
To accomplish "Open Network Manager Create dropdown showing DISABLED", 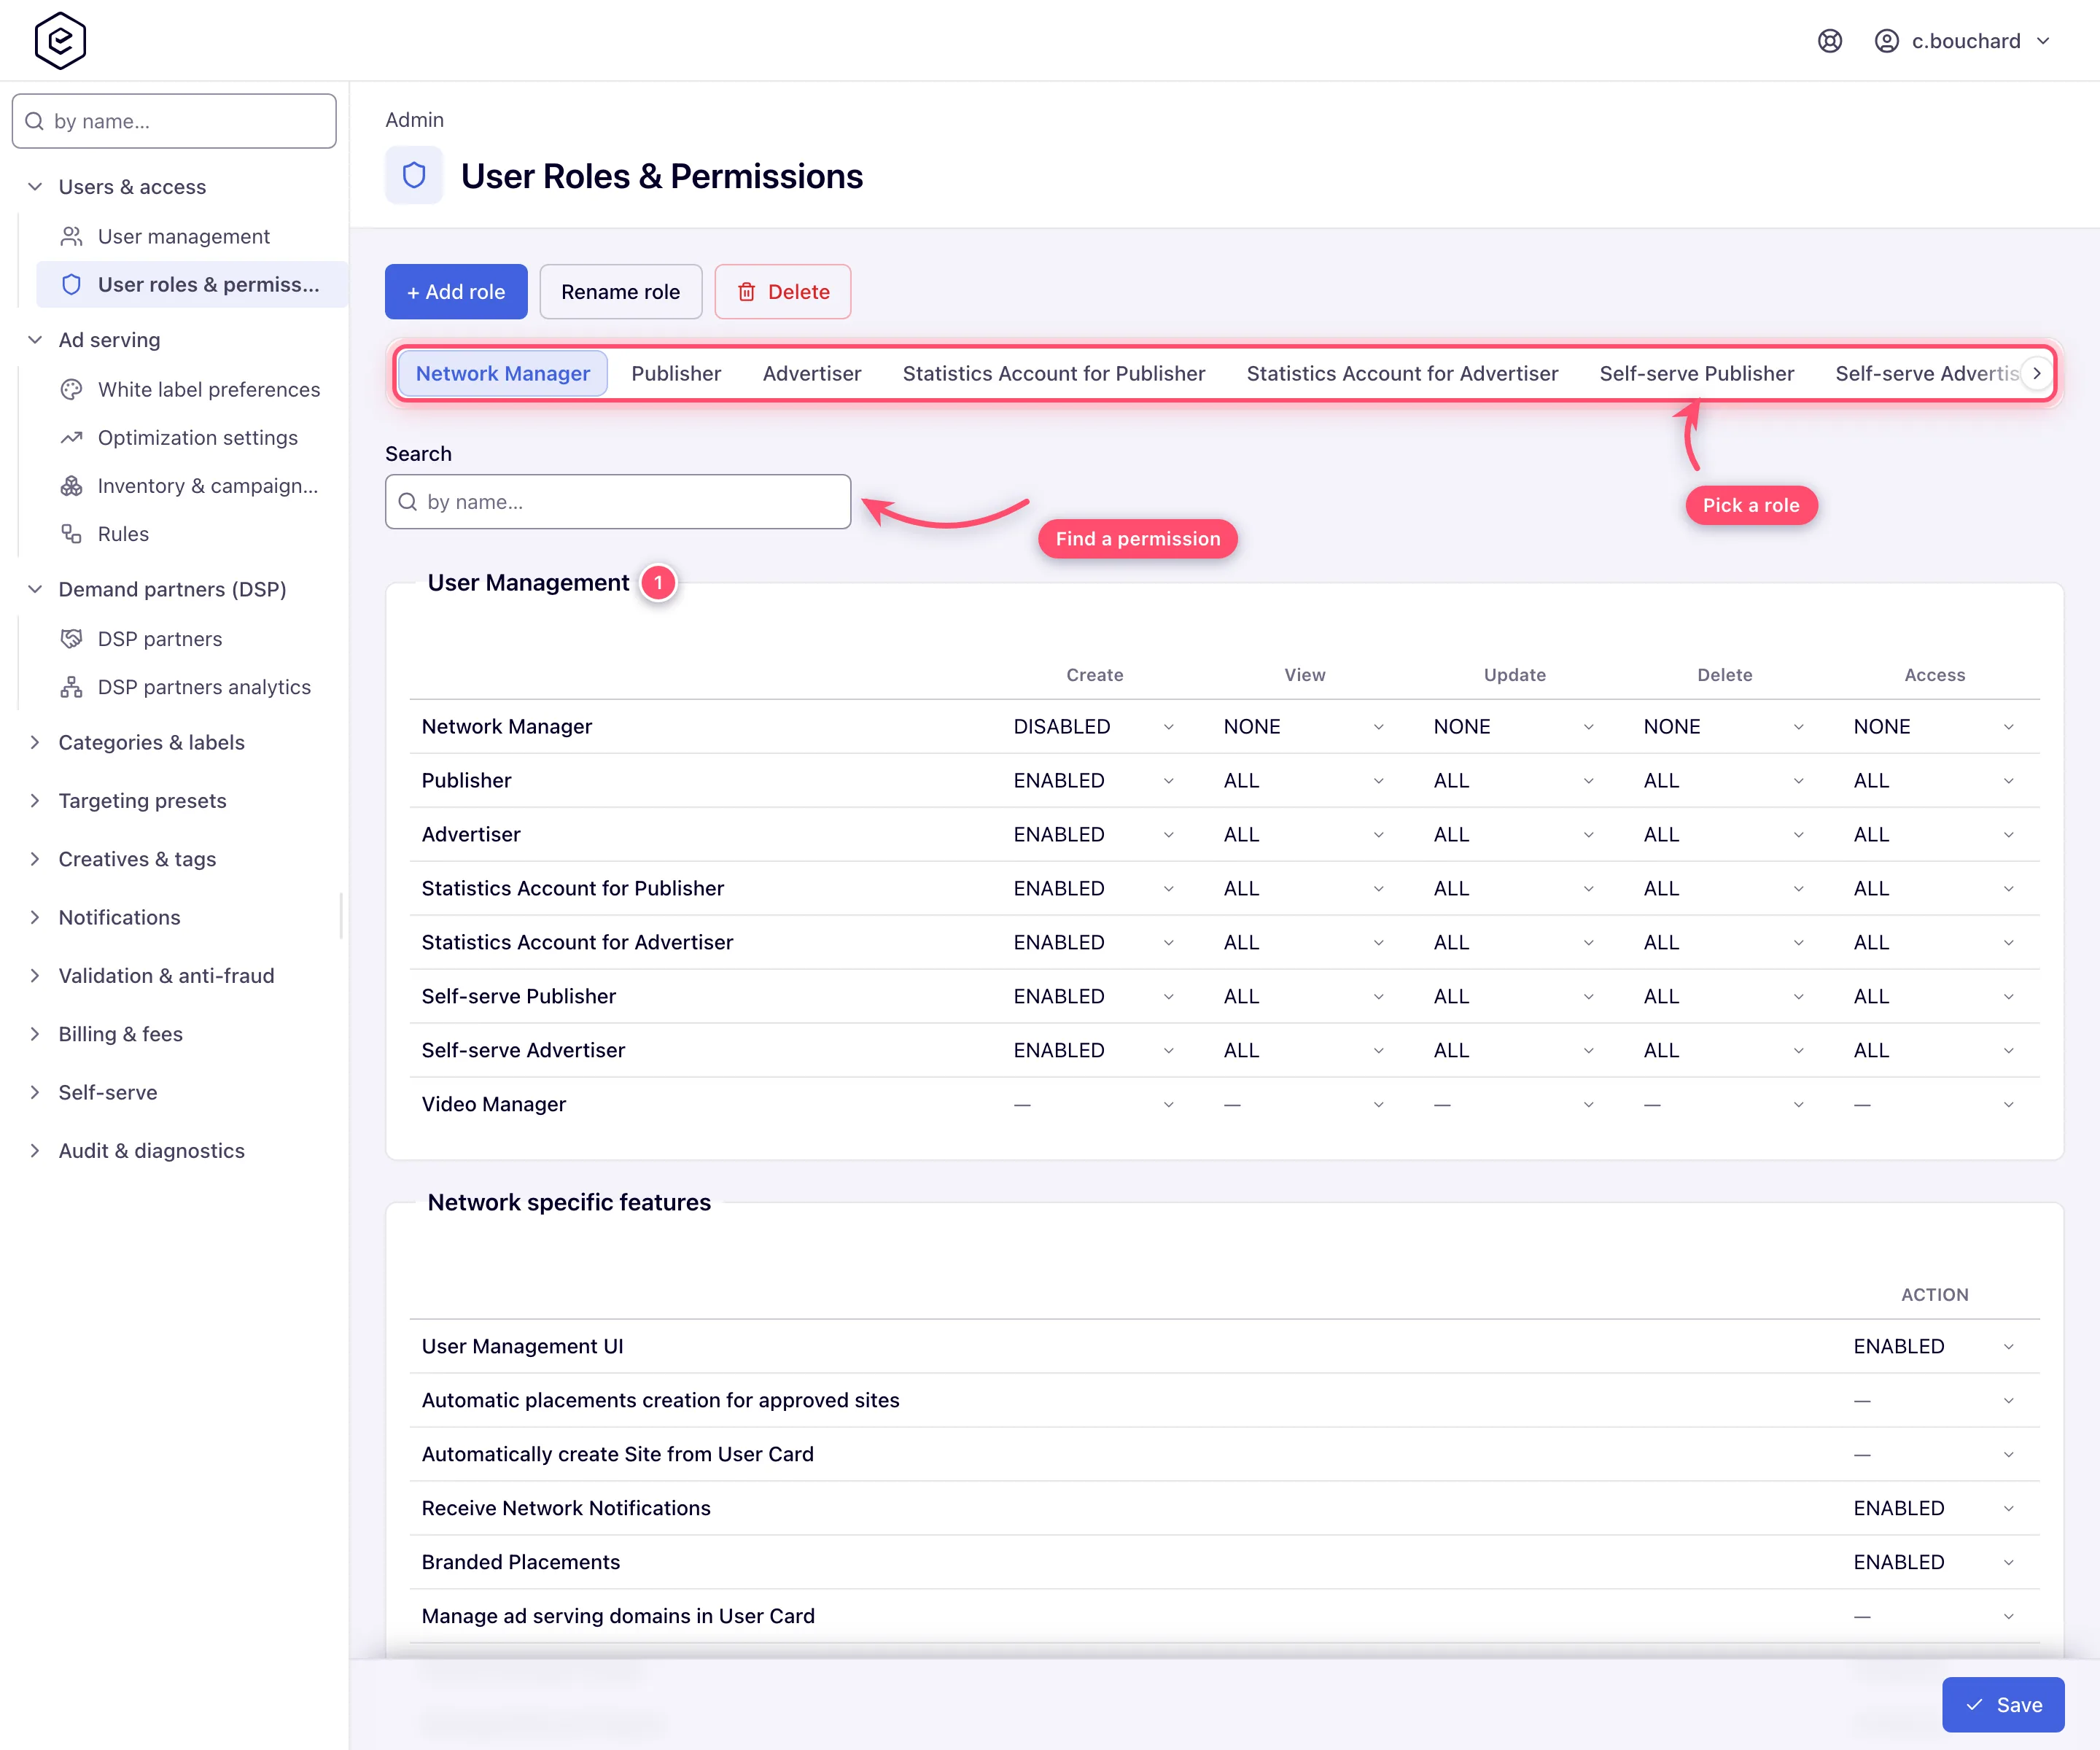I will (1094, 727).
